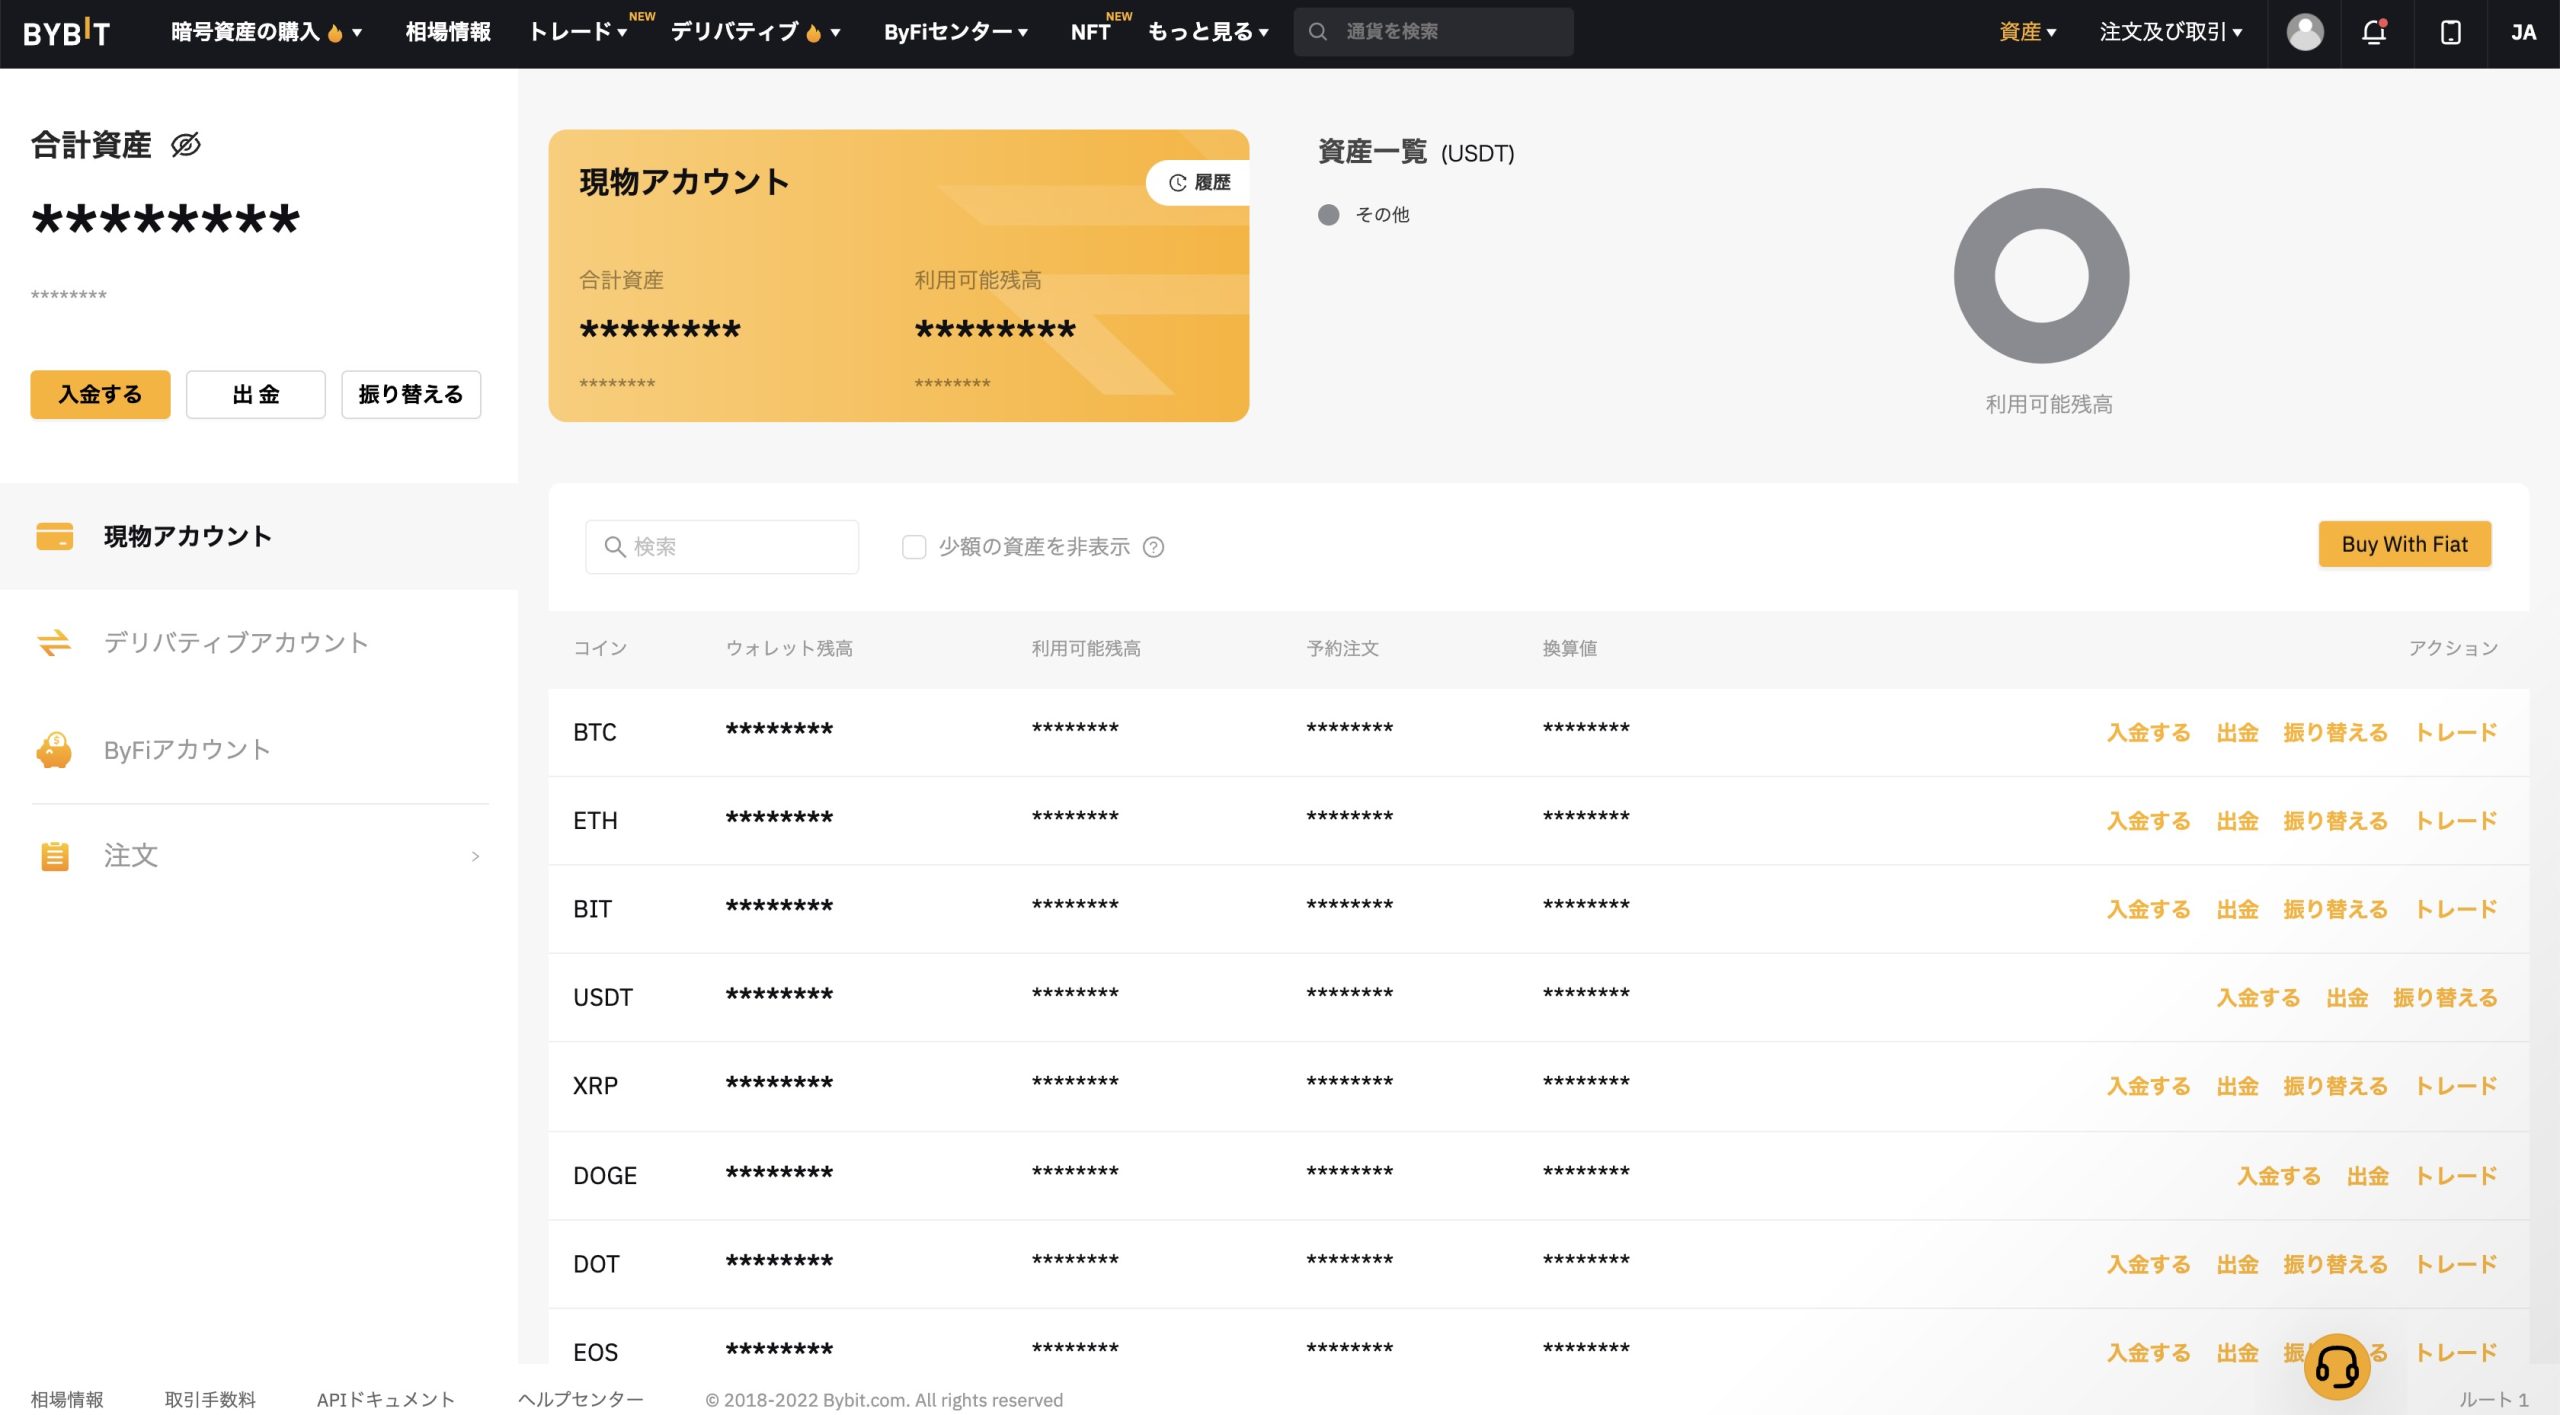The image size is (2560, 1415).
Task: Open the 相場情報 menu item
Action: tap(447, 32)
